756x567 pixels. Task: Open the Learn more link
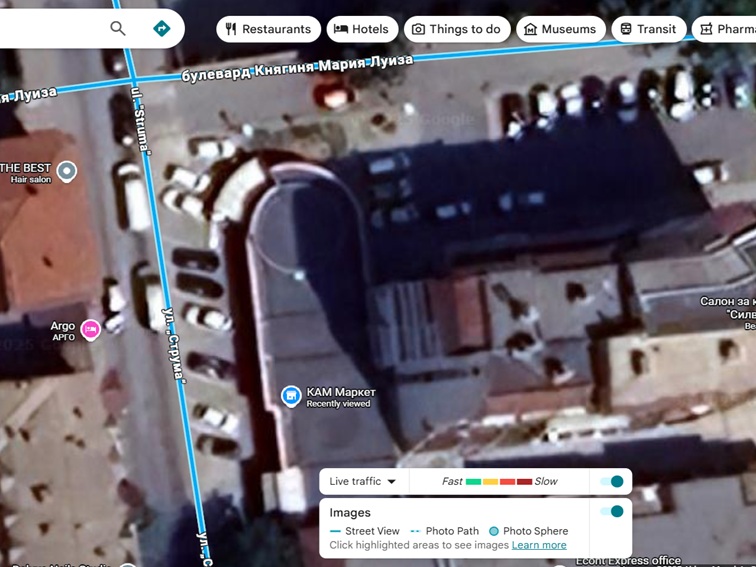[539, 545]
